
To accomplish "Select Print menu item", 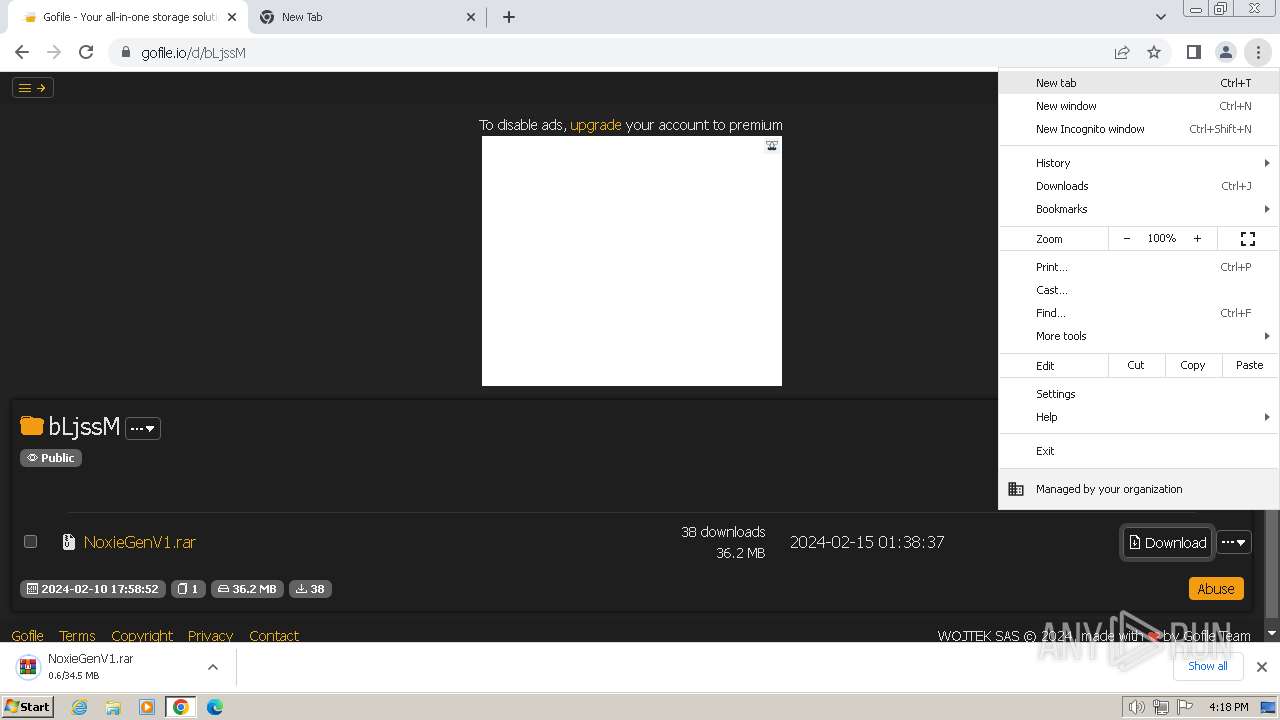I will [x=1139, y=267].
